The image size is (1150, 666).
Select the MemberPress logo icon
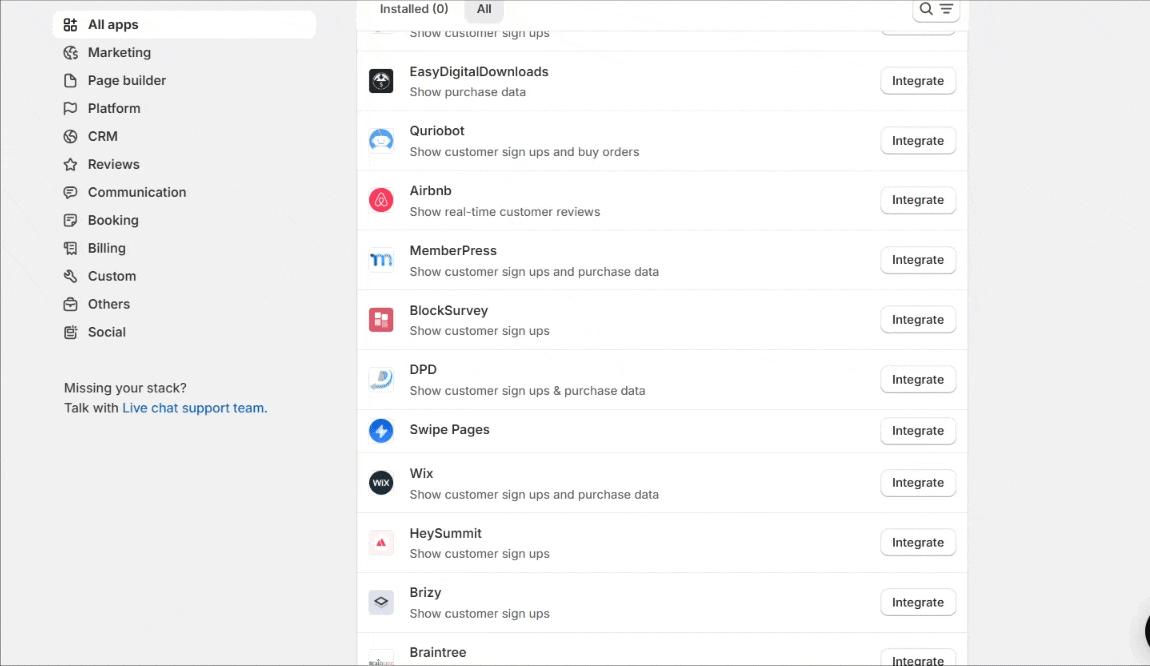click(x=381, y=260)
